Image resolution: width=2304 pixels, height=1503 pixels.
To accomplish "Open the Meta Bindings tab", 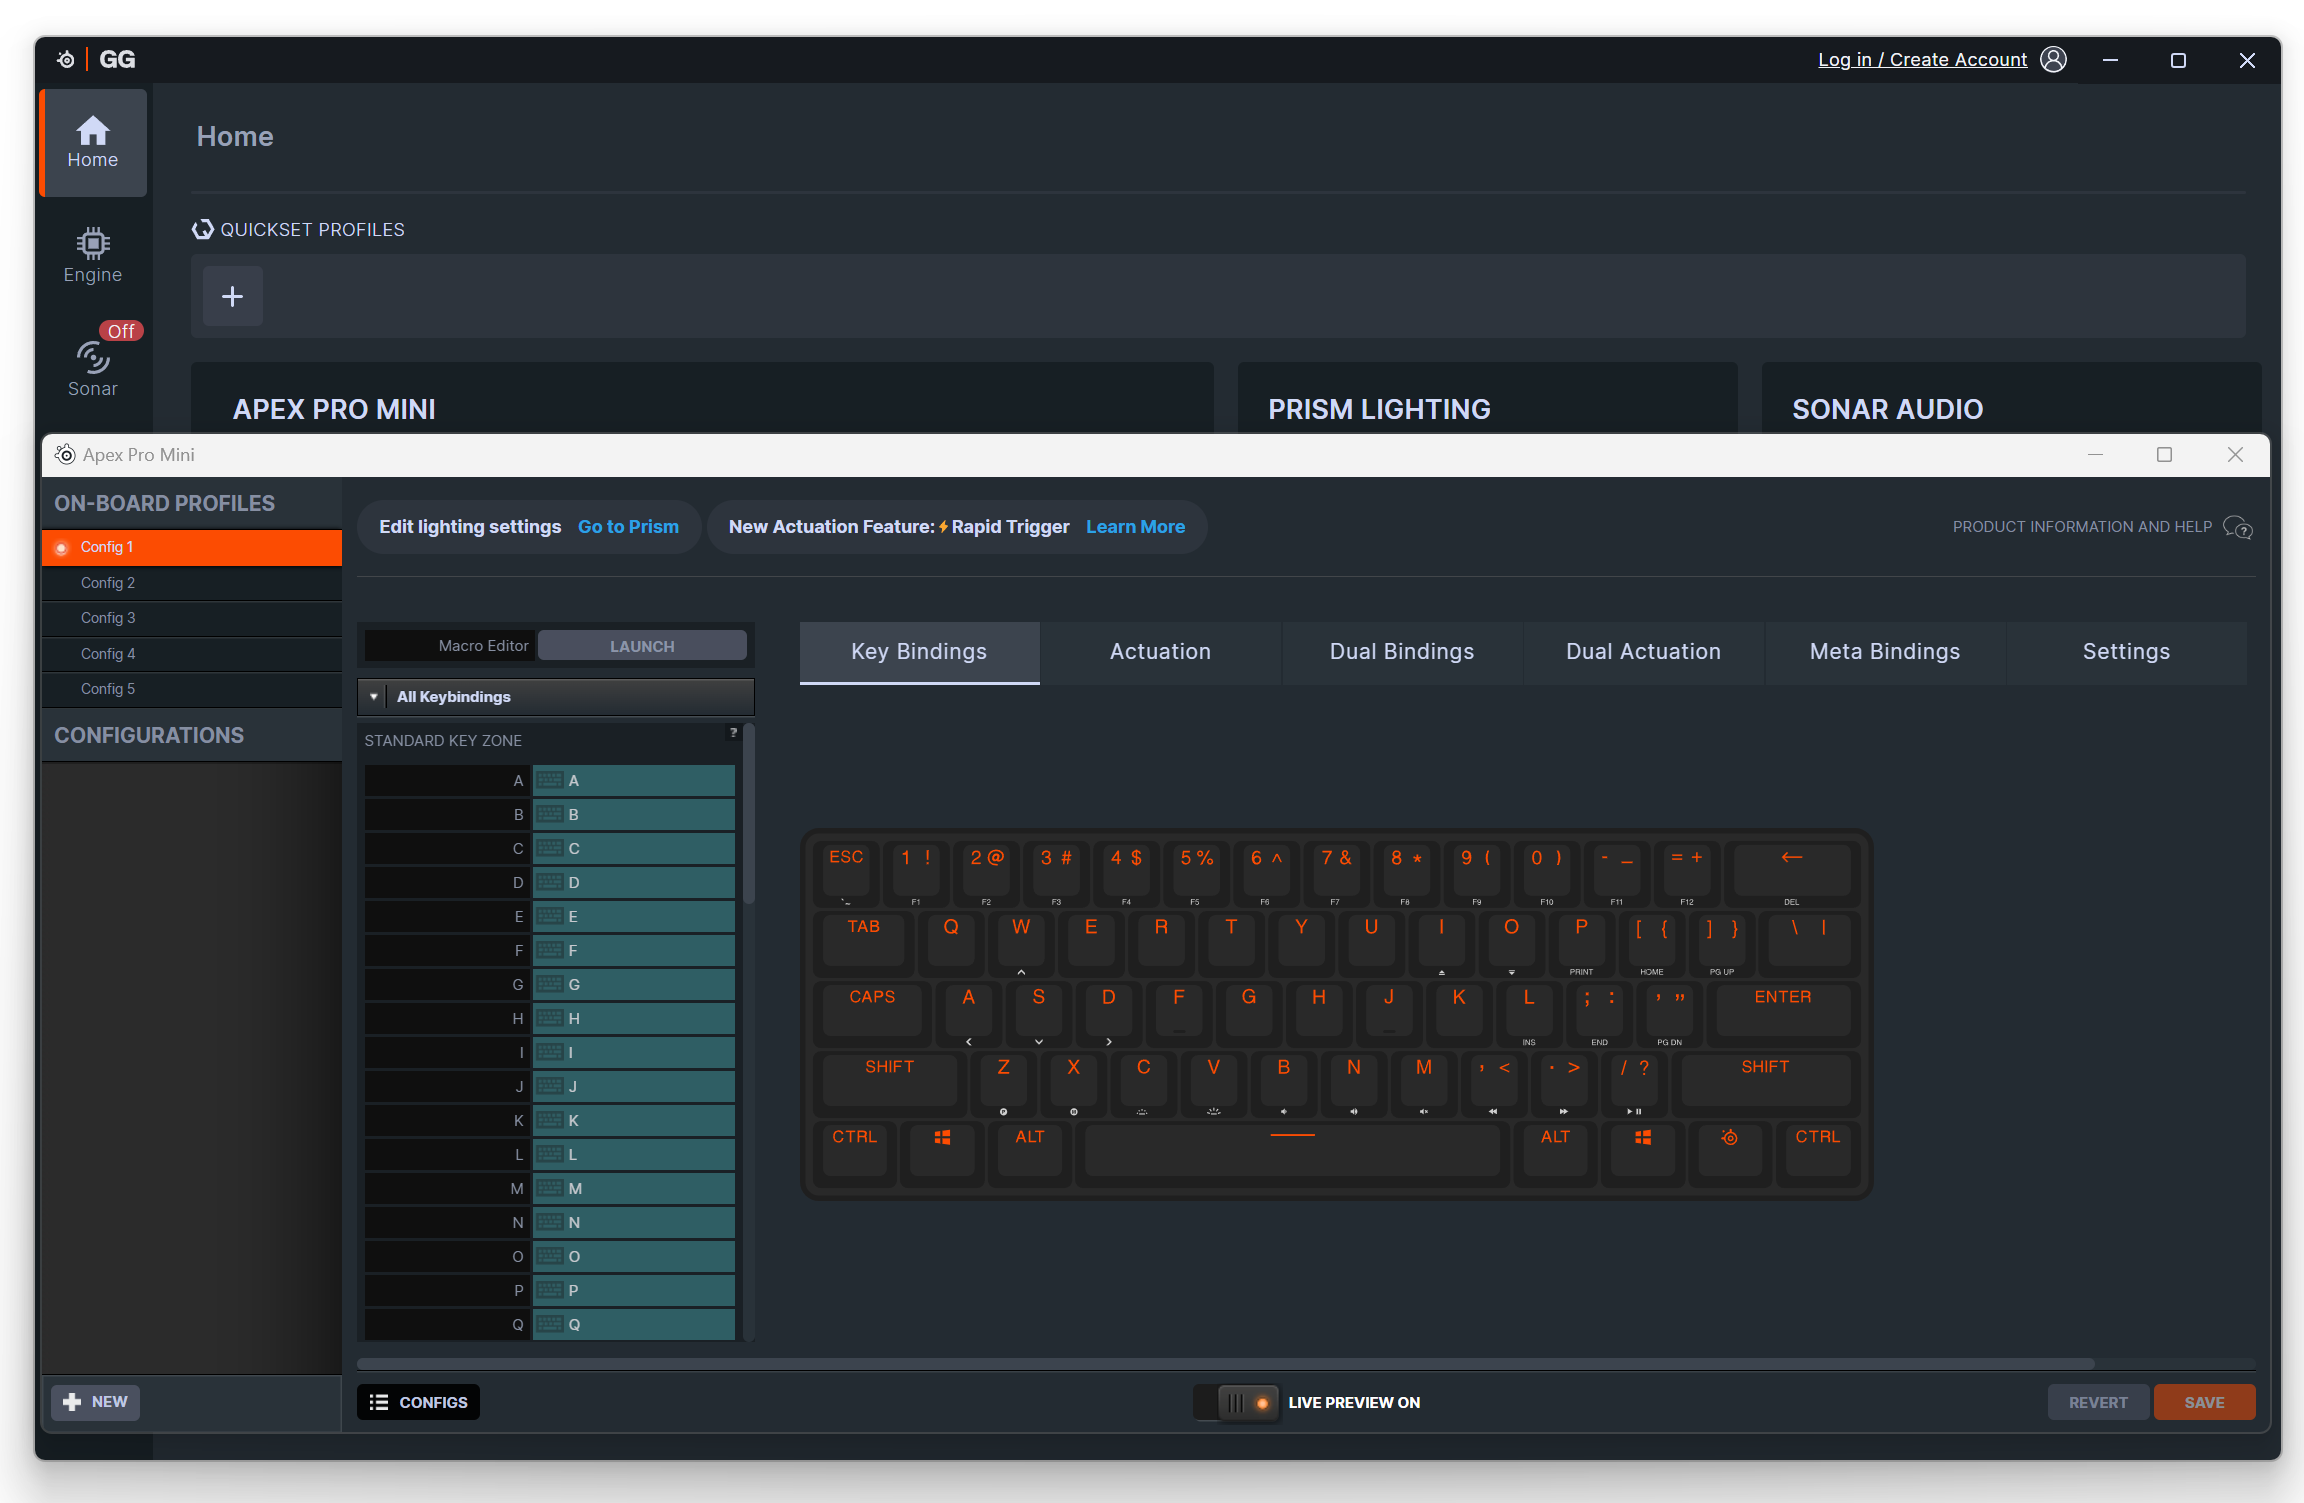I will [x=1884, y=652].
